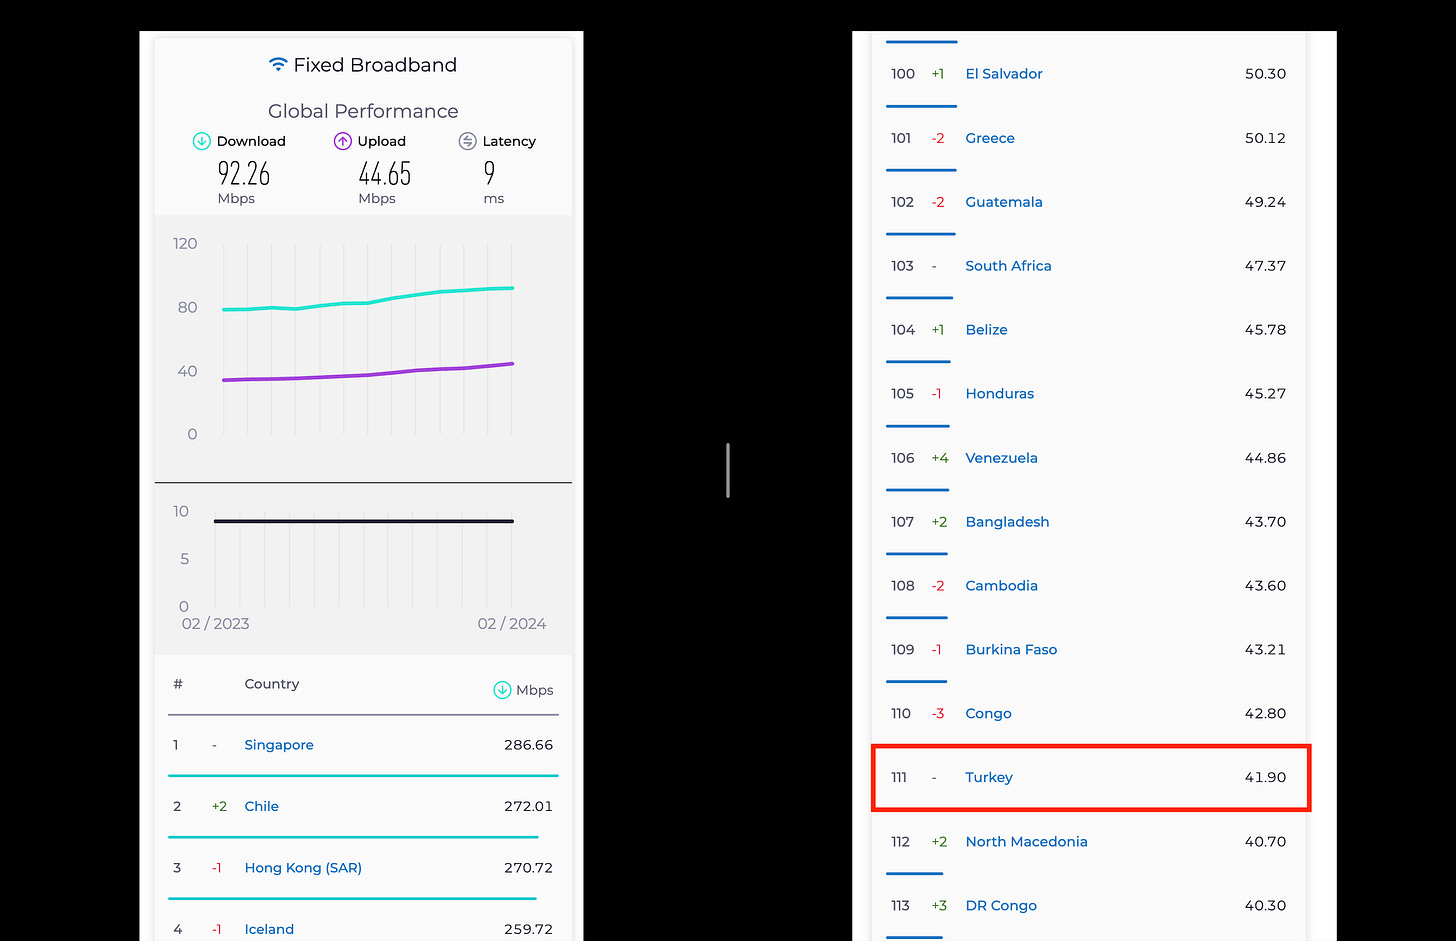Open the Venezuela country link

(x=1001, y=458)
